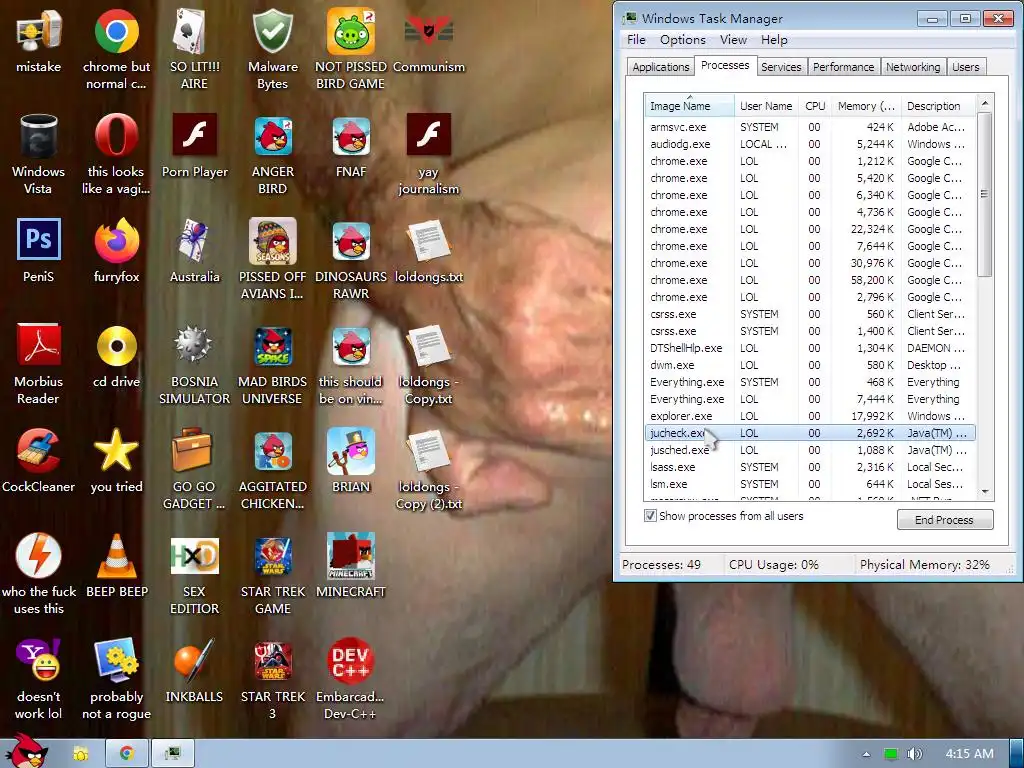Screen dimensions: 1024x768
Task: Open the View menu in Task Manager
Action: tap(733, 40)
